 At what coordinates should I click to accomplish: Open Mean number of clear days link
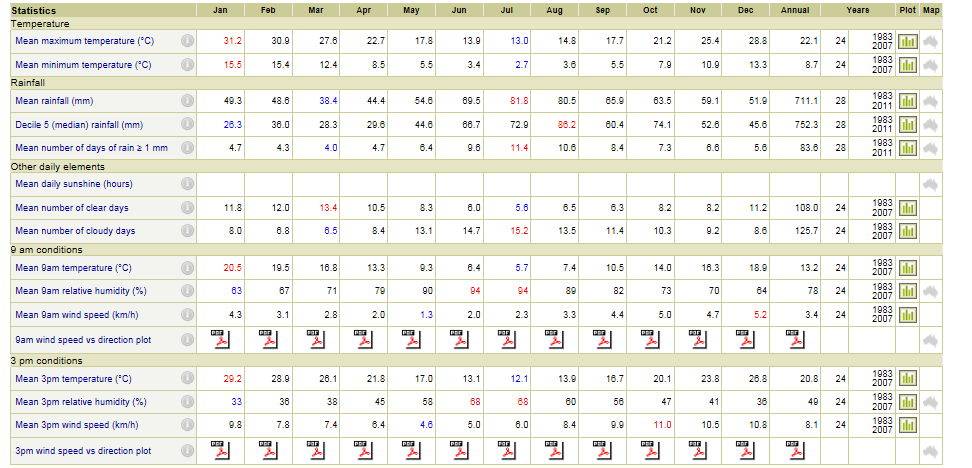pos(72,208)
